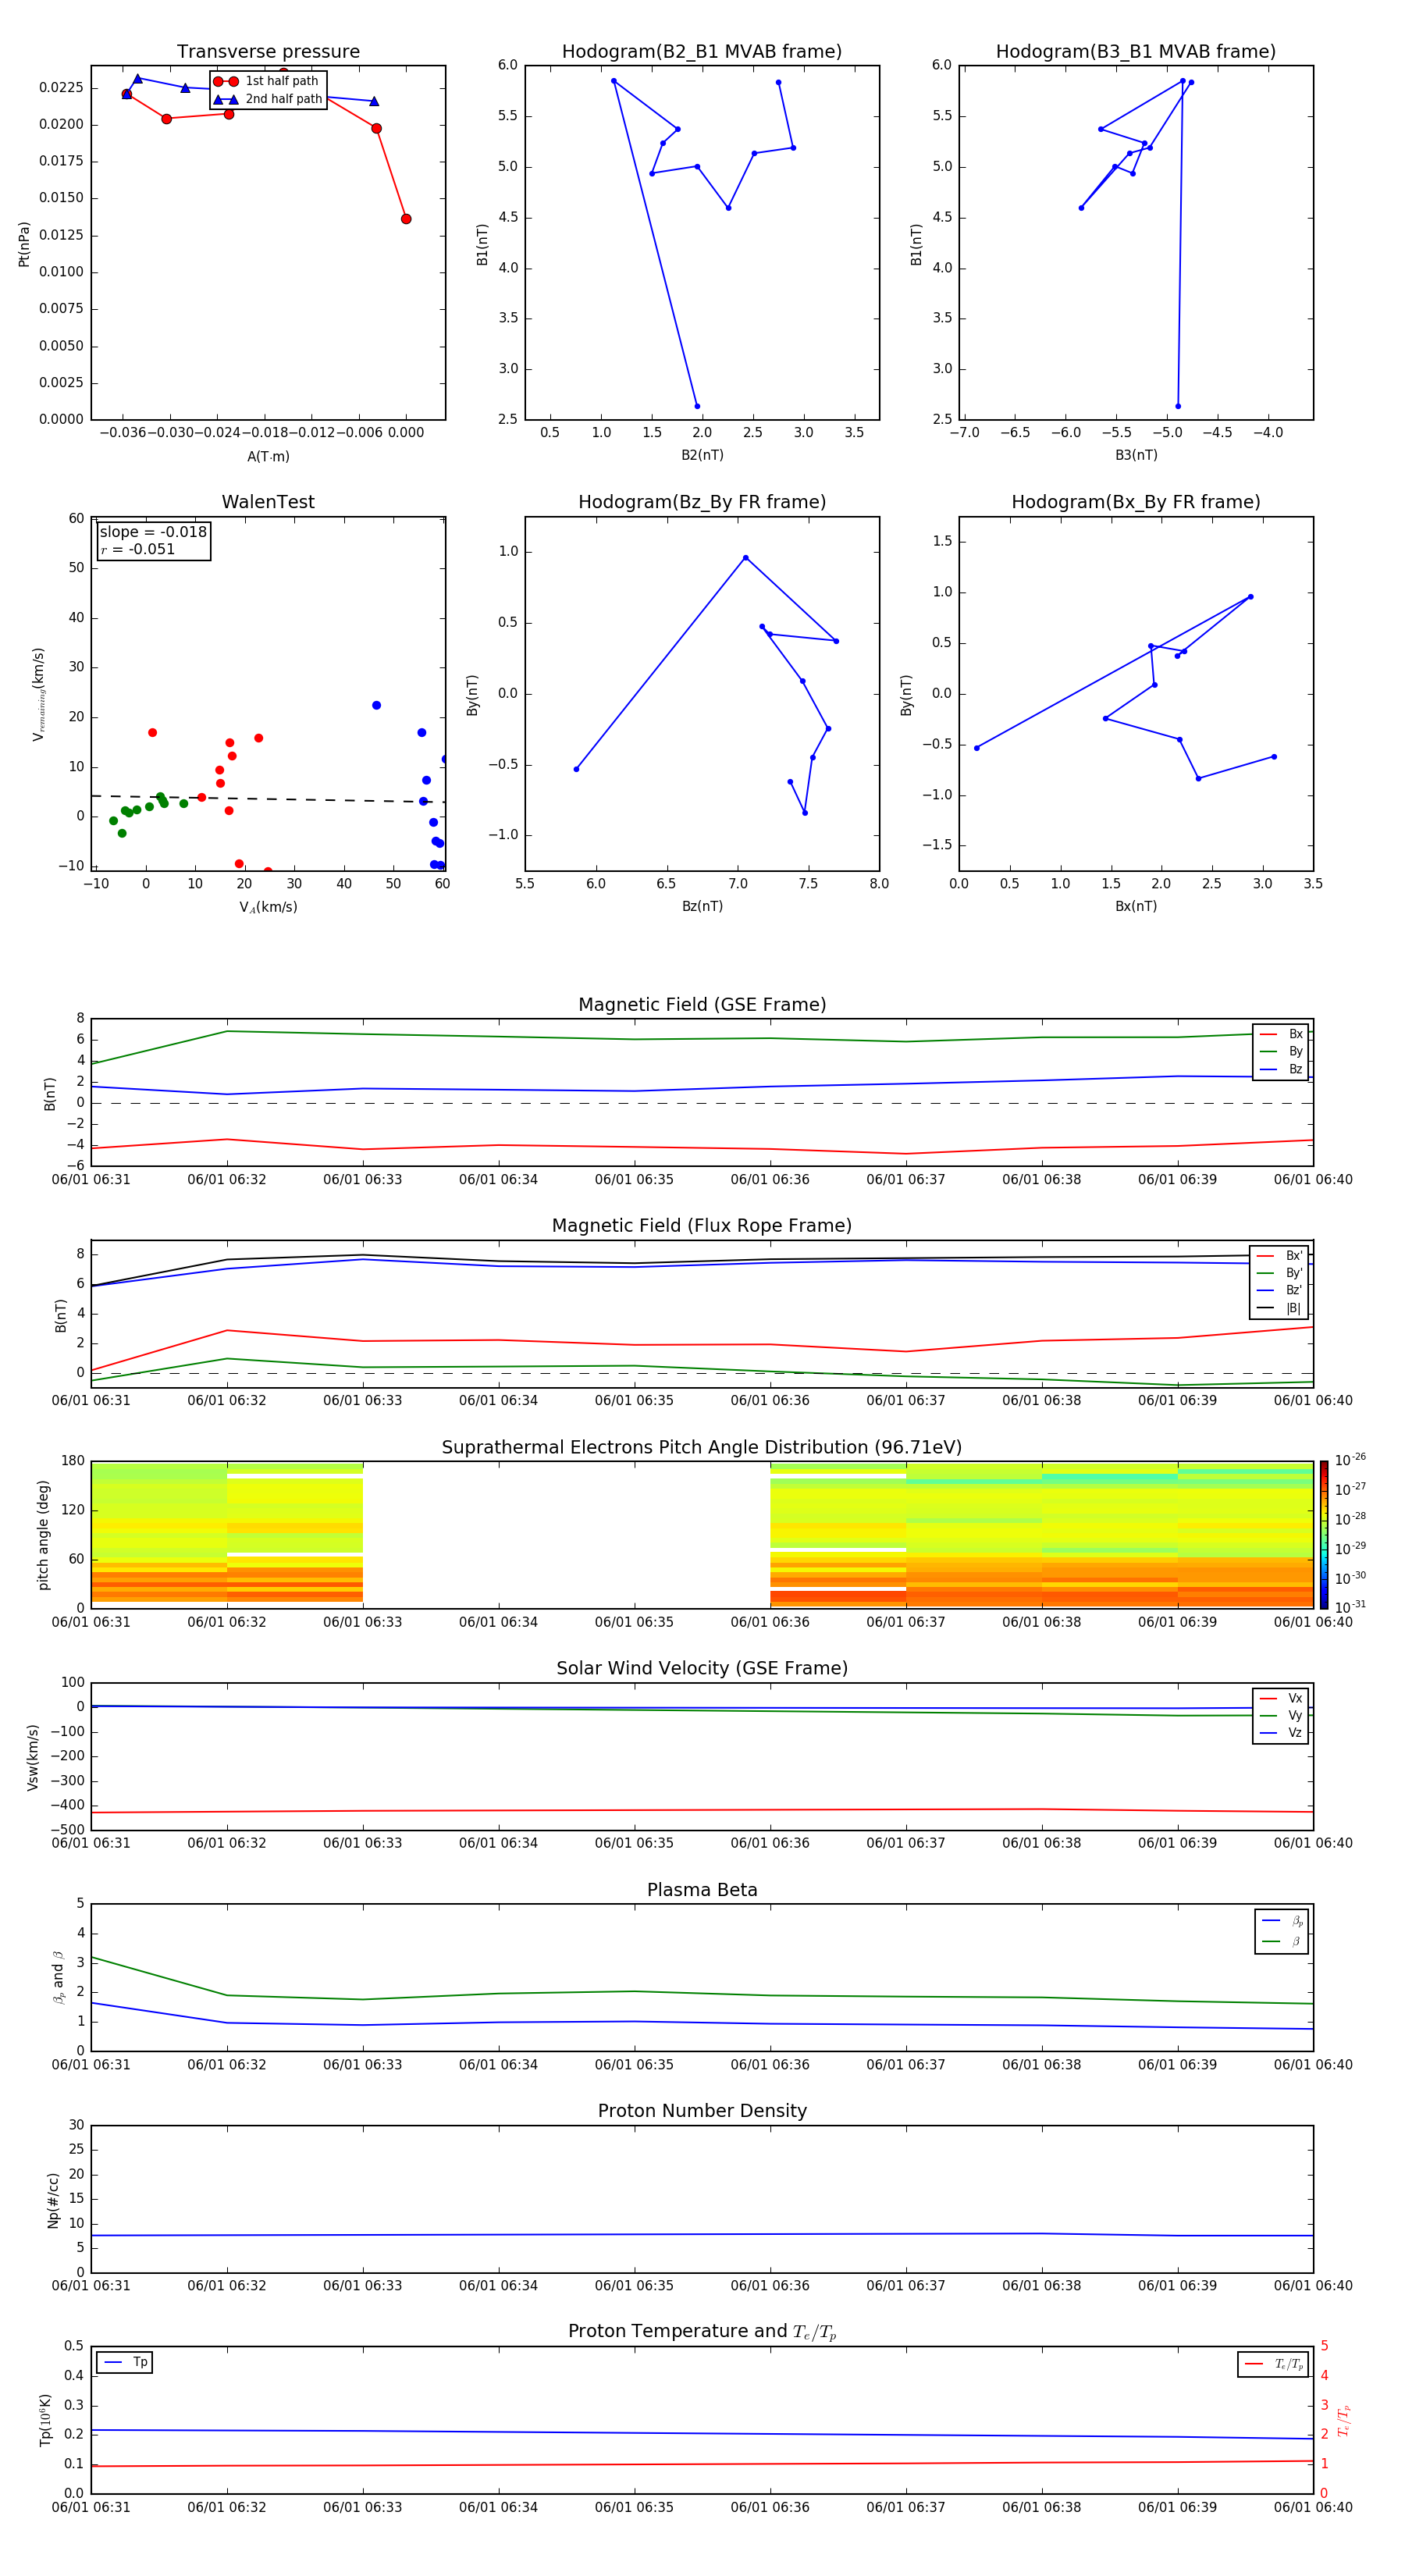Click the Suprathermal Electrons Pitch Angle title
The image size is (1405, 2576).
click(702, 1448)
